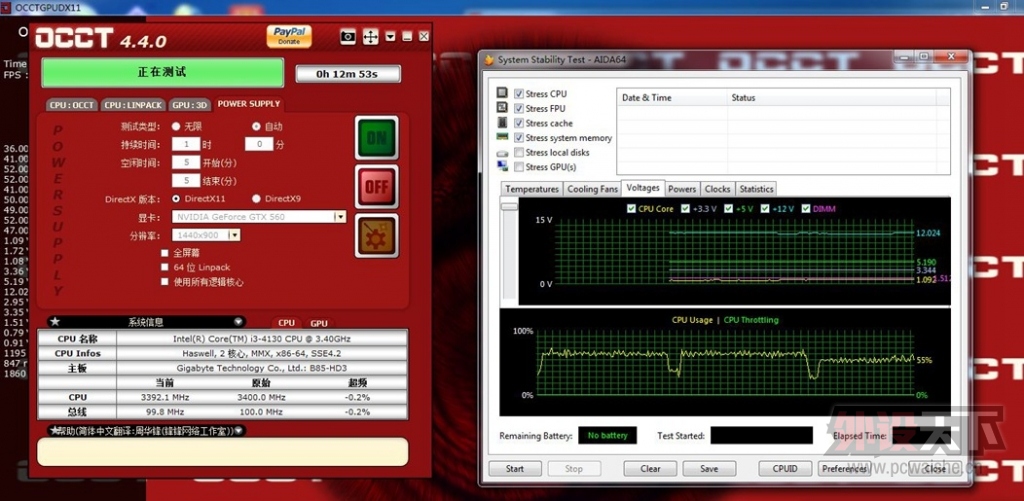The image size is (1024, 501).
Task: Switch to the CPU : OCCT tab
Action: tap(72, 105)
